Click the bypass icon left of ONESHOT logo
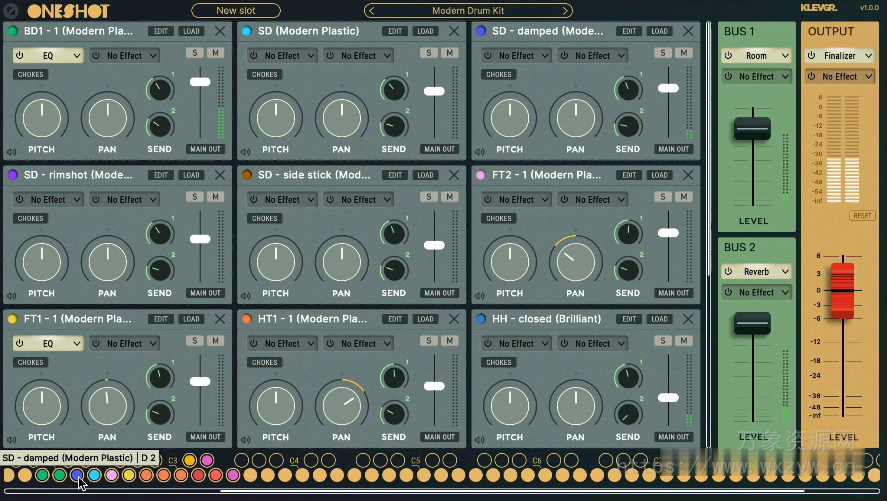887x501 pixels. [11, 11]
